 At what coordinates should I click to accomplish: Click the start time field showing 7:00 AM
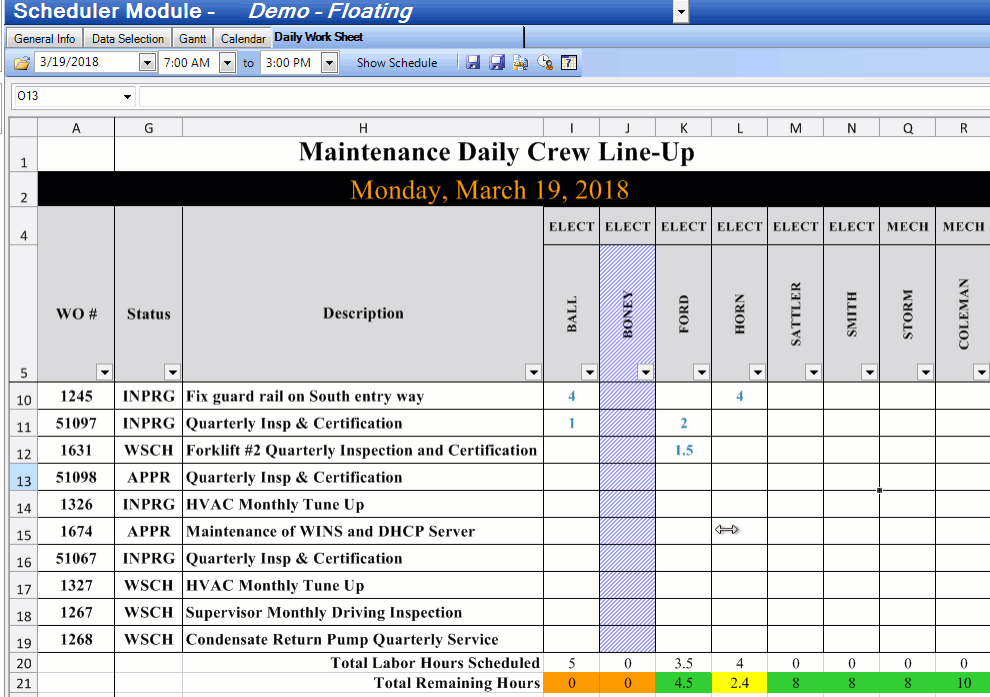[188, 63]
